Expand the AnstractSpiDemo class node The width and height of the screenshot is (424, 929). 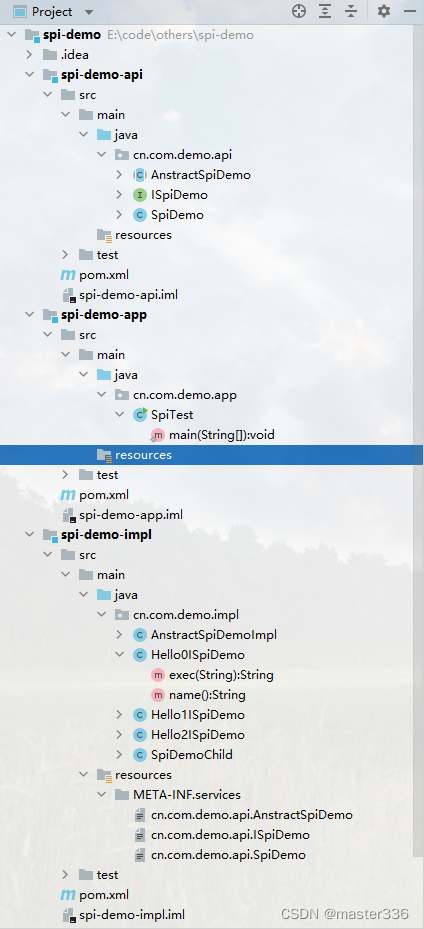[119, 175]
